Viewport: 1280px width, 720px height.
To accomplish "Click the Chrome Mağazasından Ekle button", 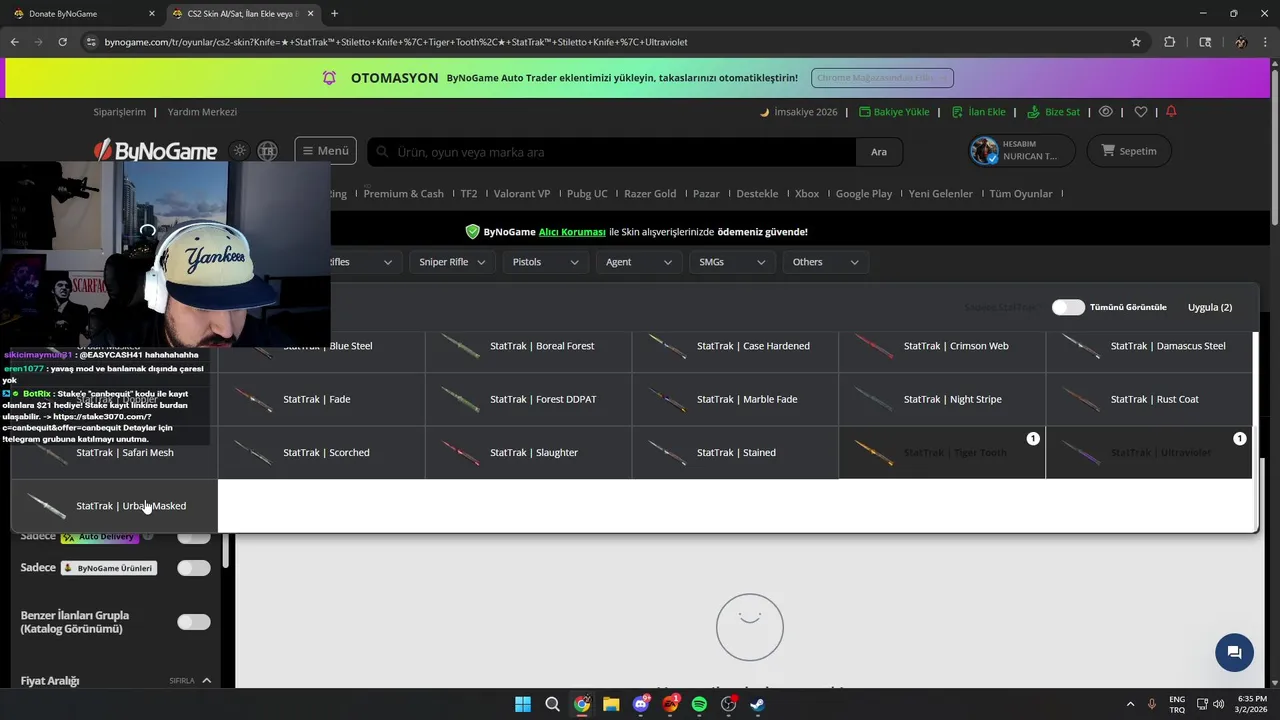I will coord(882,78).
